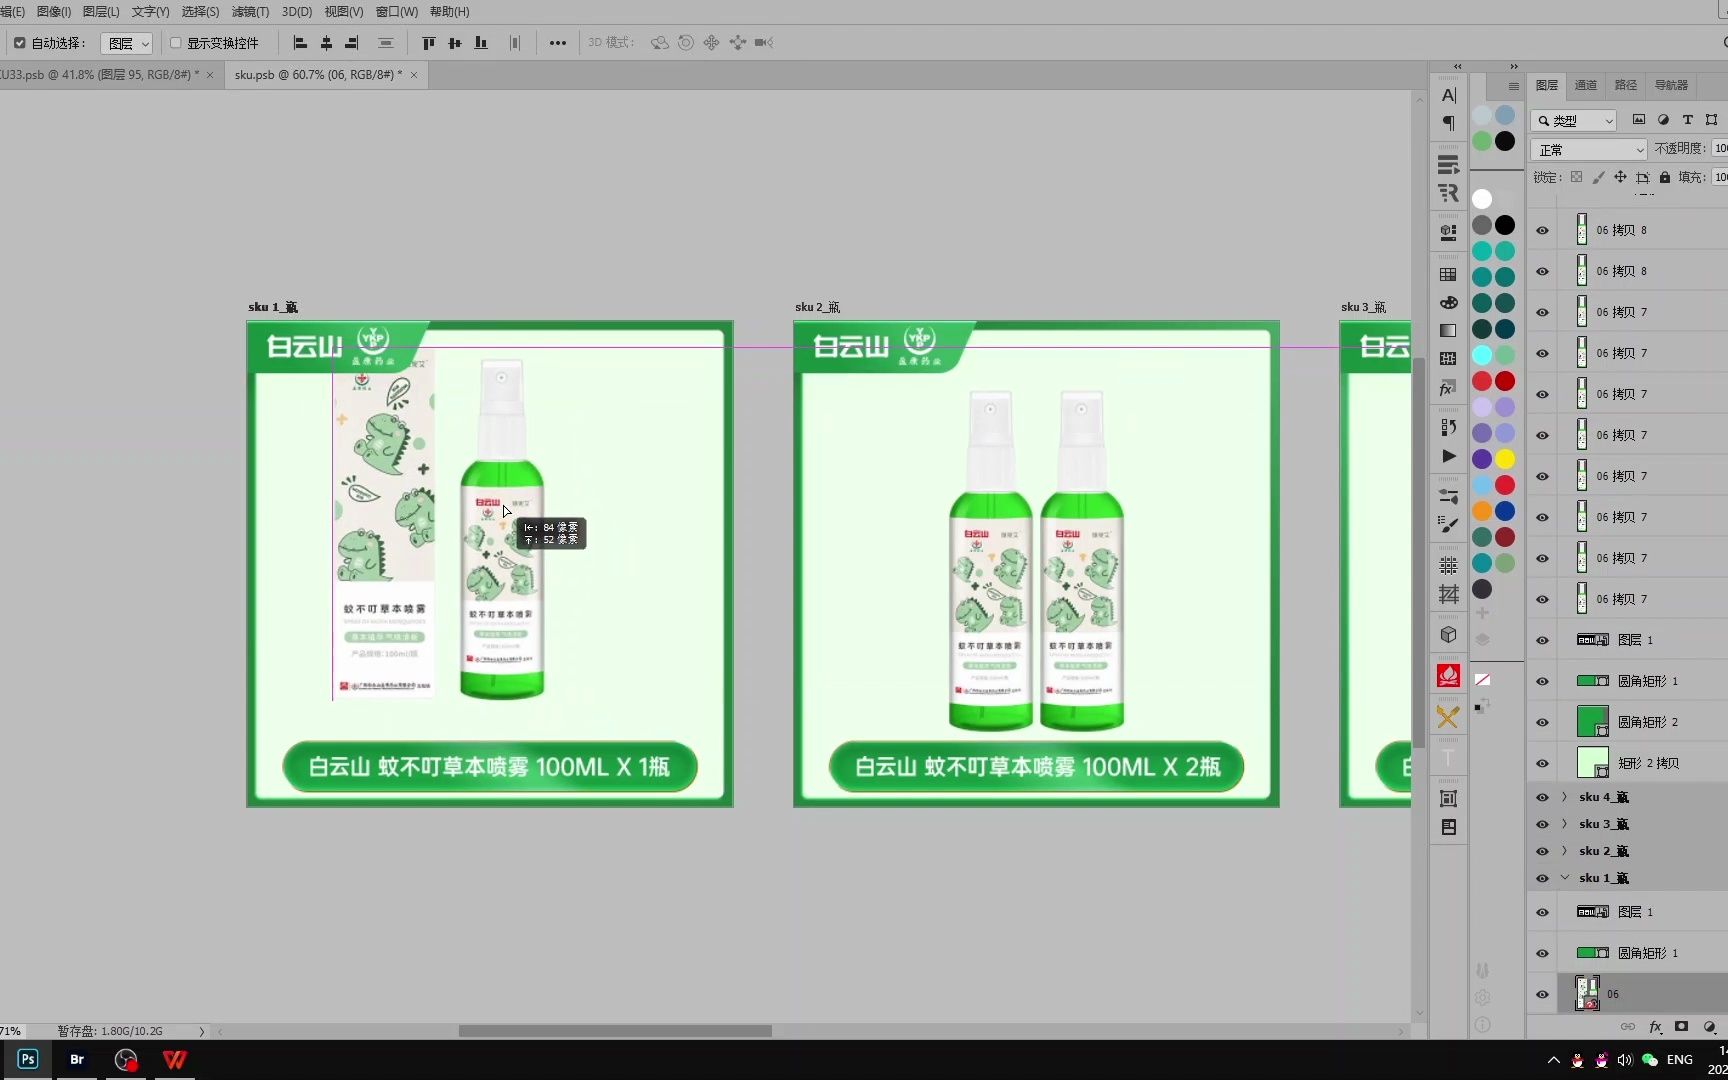Enable Show Transform Controls checkbox
Viewport: 1728px width, 1080px height.
pos(176,43)
